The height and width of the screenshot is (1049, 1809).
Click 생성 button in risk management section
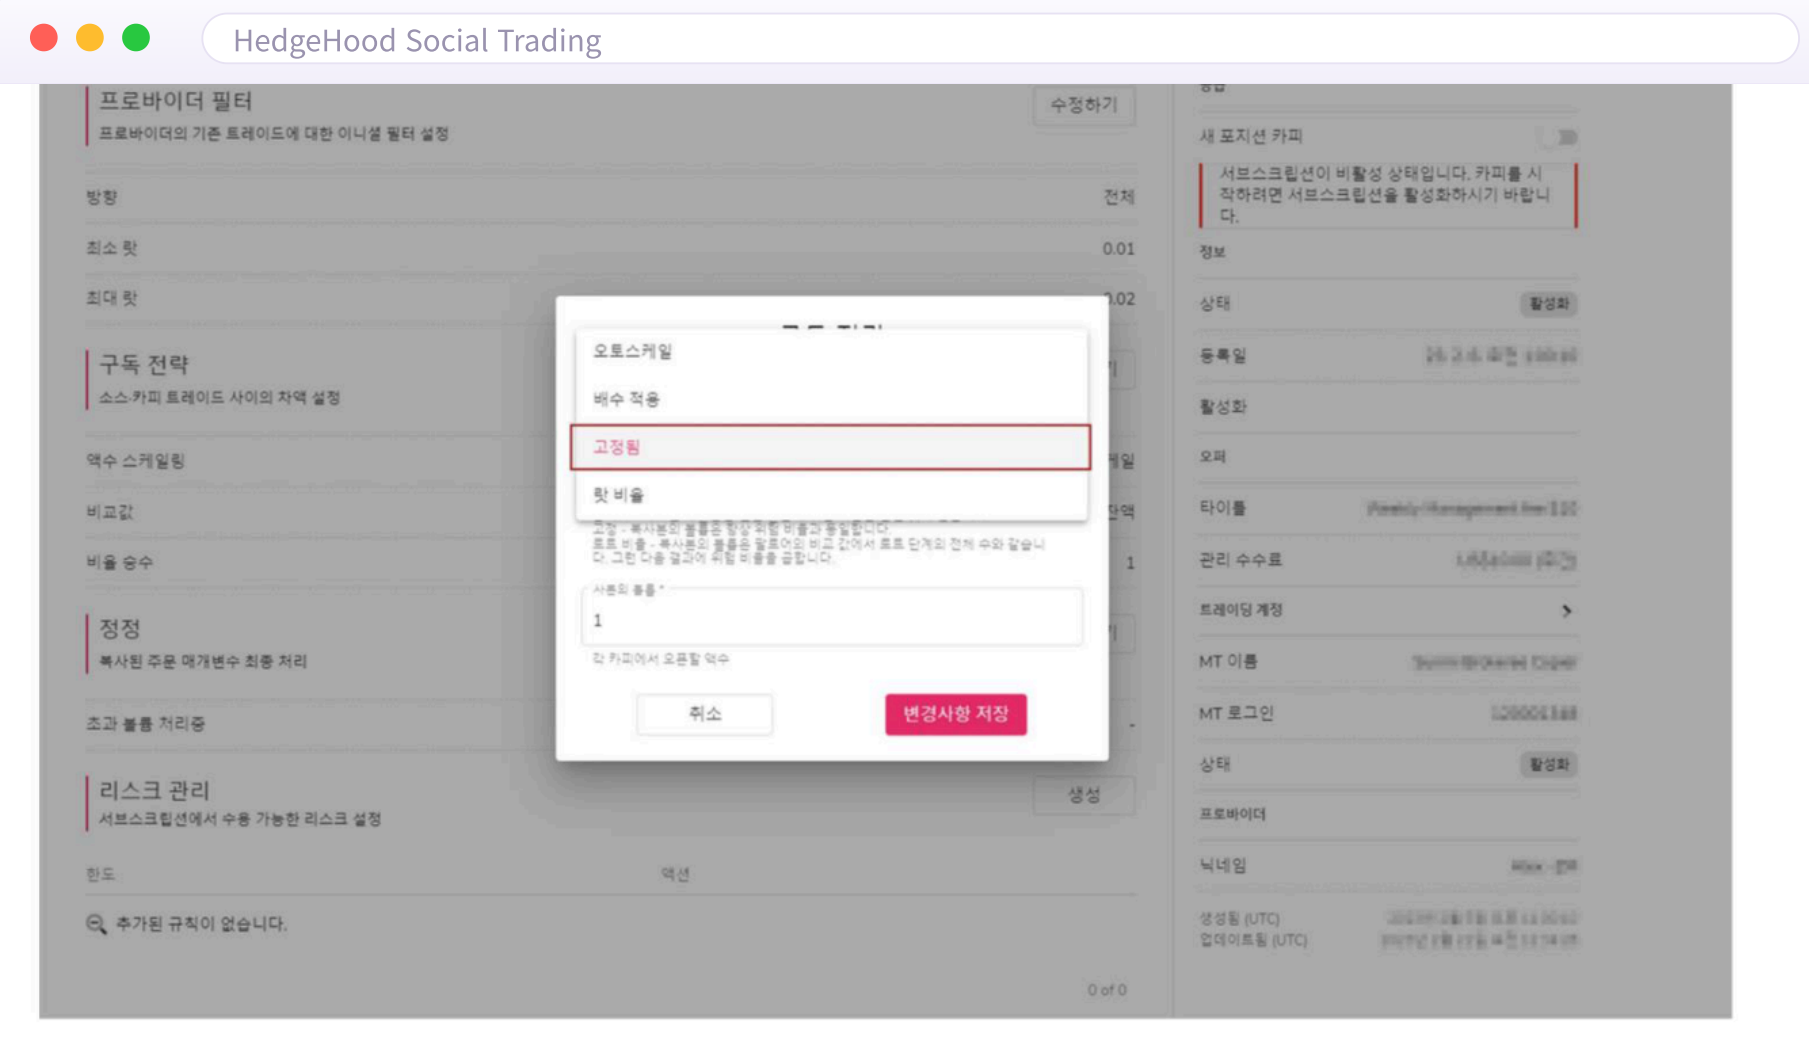[1084, 795]
